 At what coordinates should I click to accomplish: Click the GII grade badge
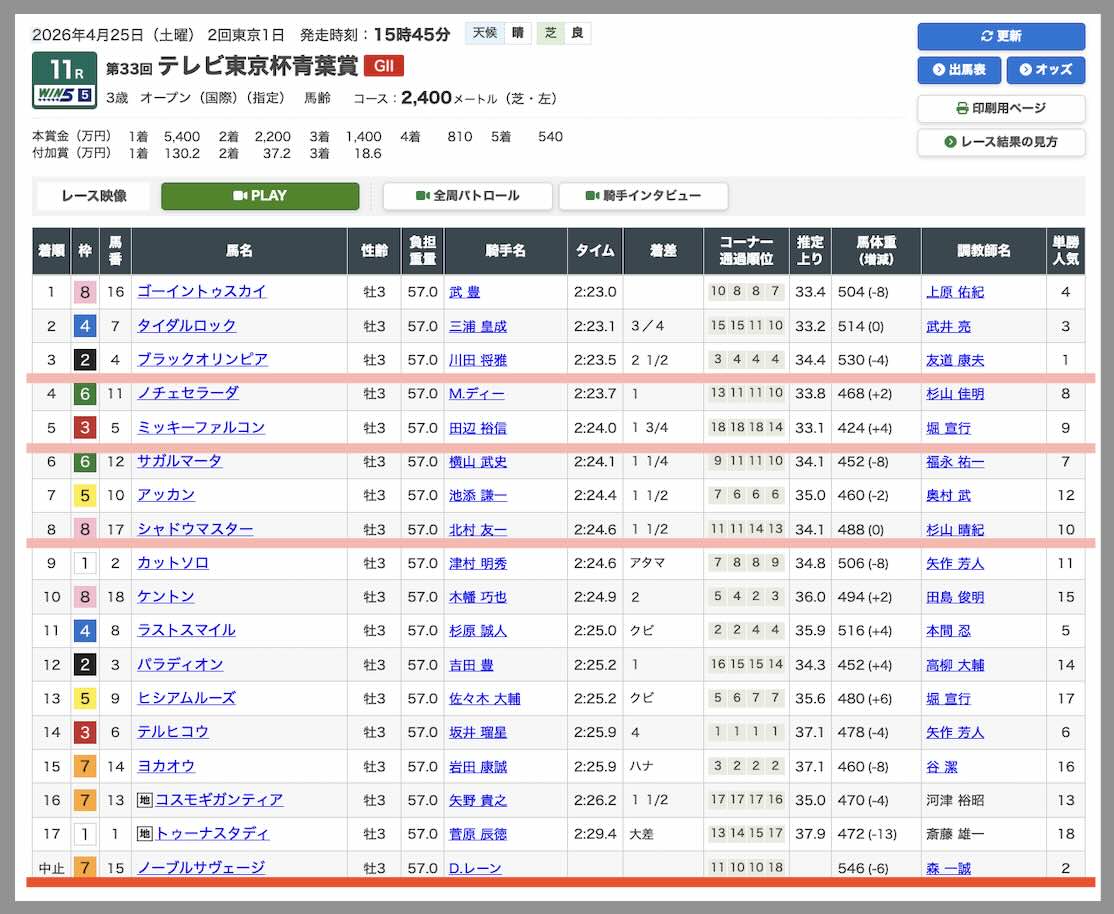[383, 66]
